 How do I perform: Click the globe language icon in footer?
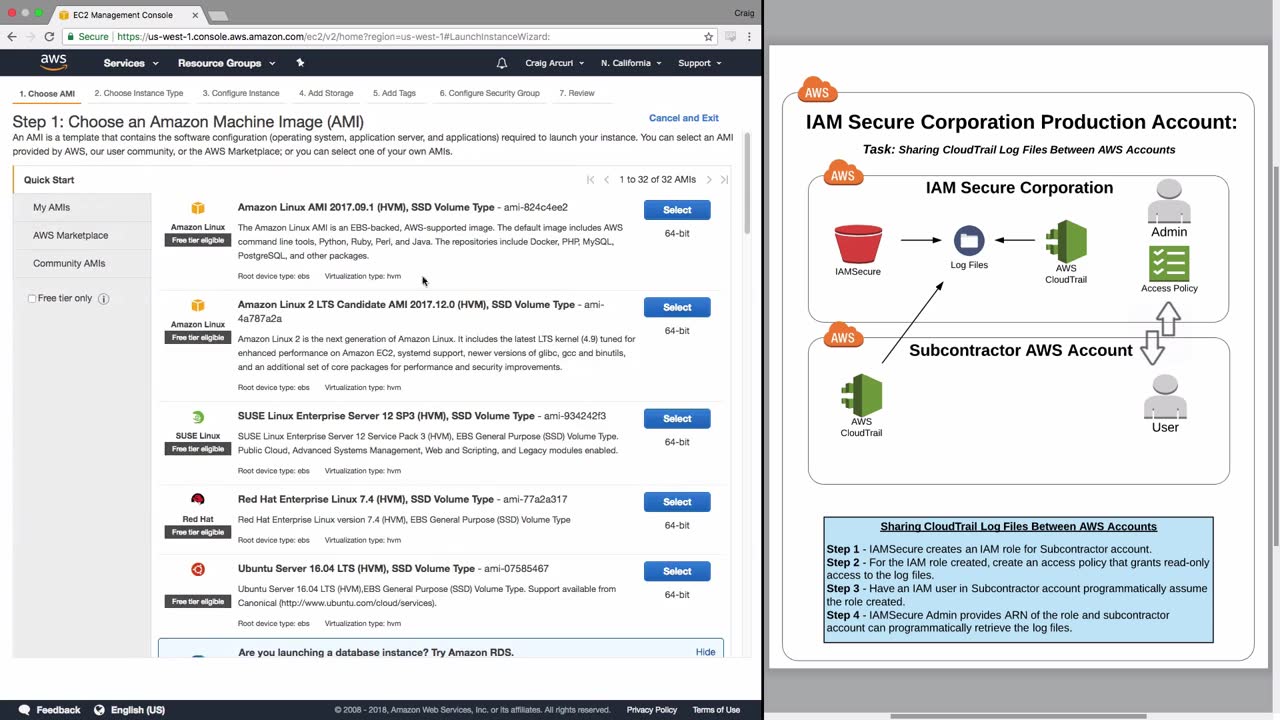pyautogui.click(x=99, y=710)
